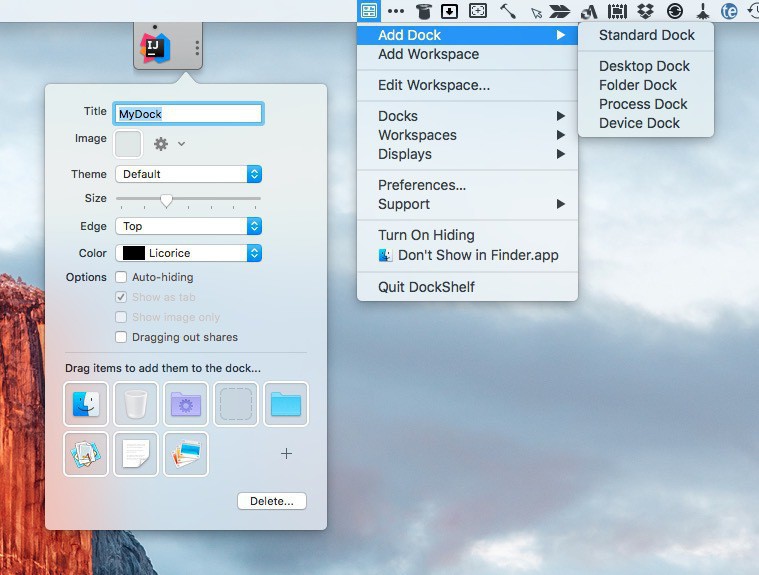Click the purple gear folder icon
Image resolution: width=759 pixels, height=575 pixels.
point(186,403)
